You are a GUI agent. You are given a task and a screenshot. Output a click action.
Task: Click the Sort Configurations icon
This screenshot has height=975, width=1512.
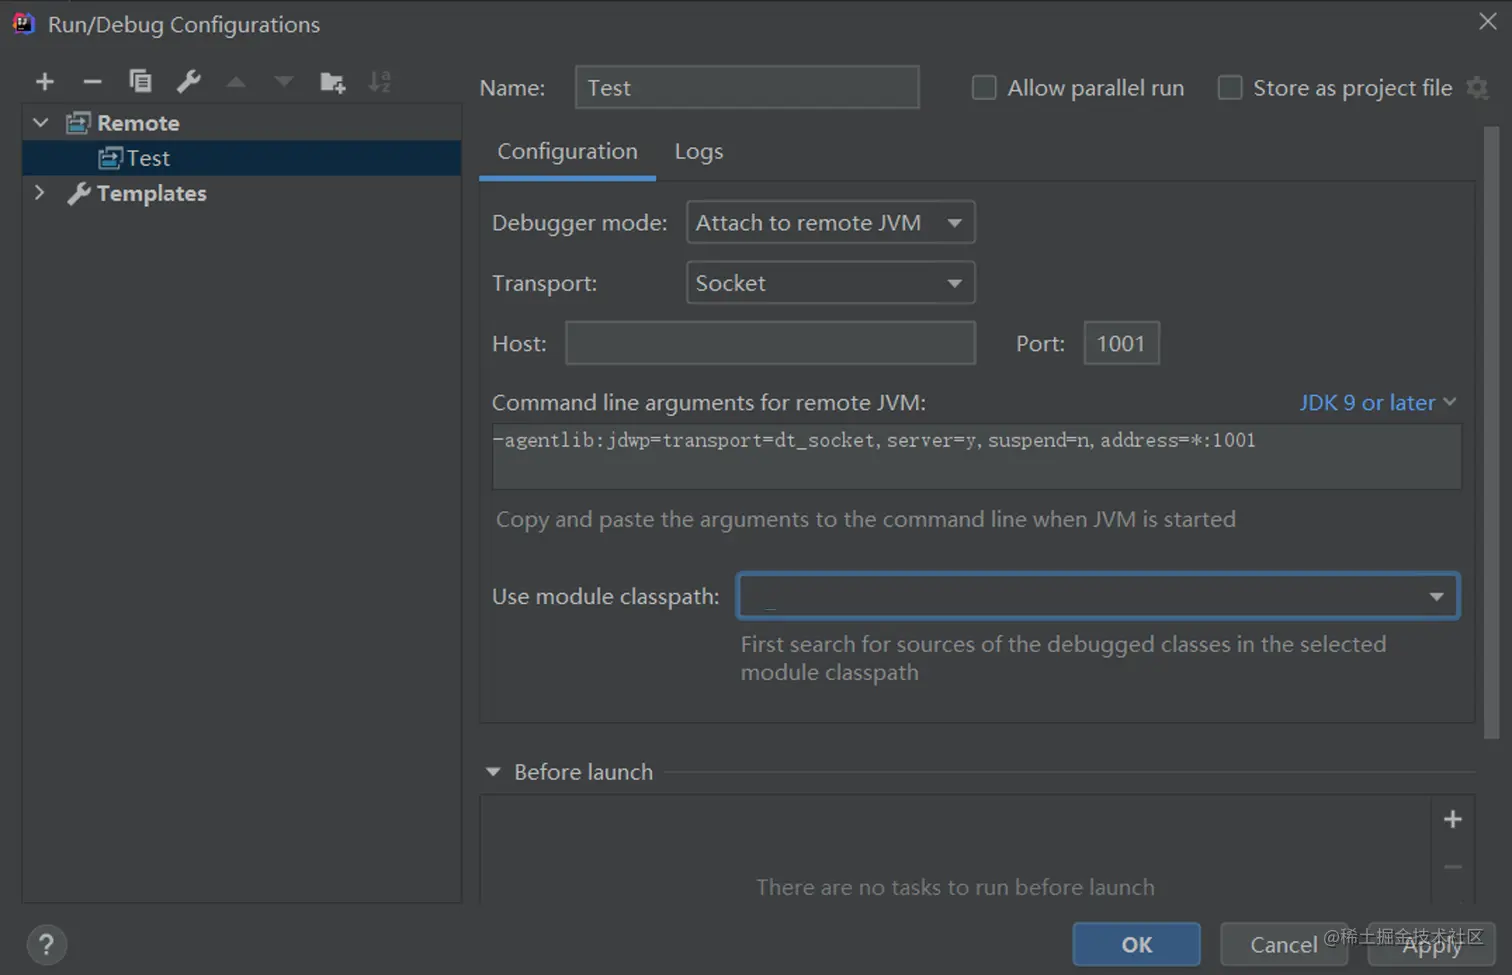380,82
